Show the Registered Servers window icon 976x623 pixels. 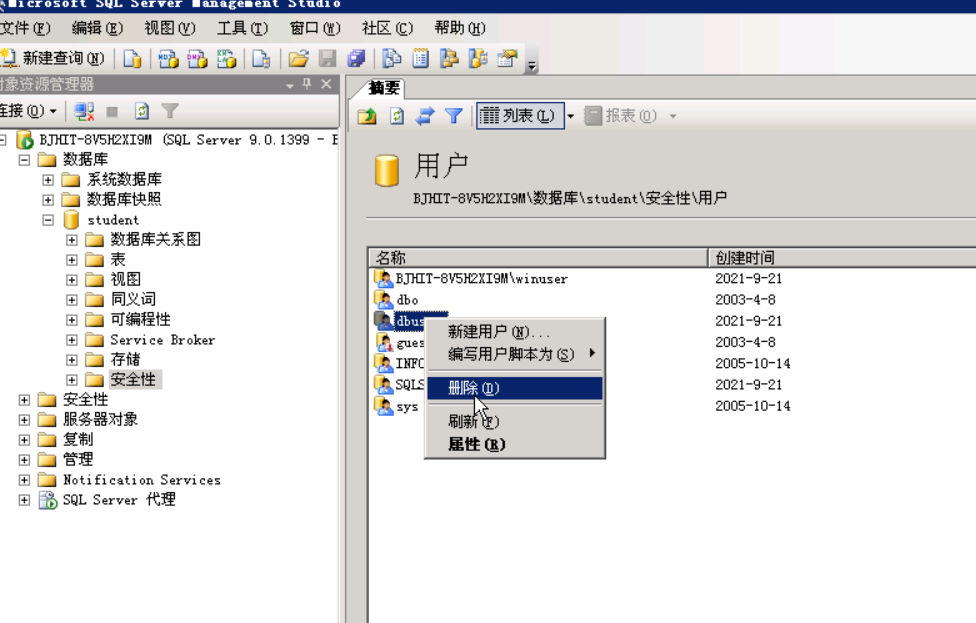point(392,59)
